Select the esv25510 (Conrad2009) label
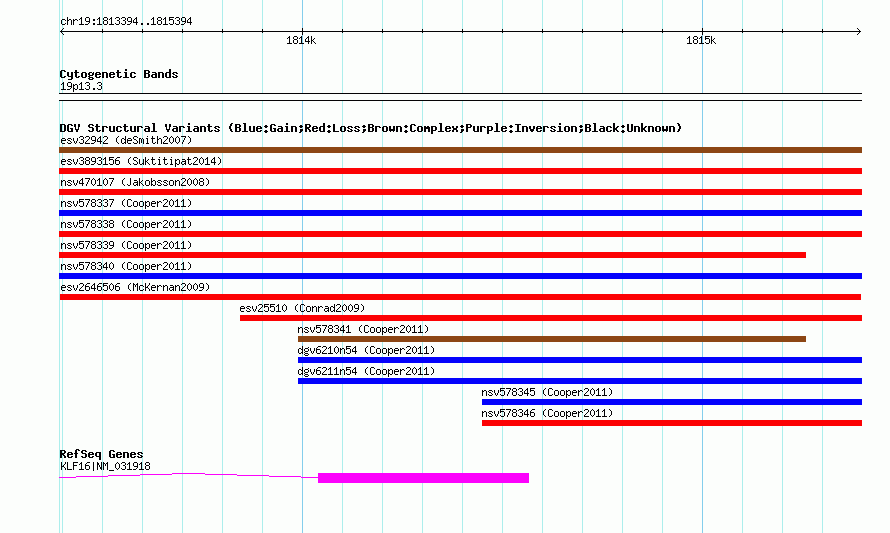Screen dimensions: 890x533 (302, 308)
